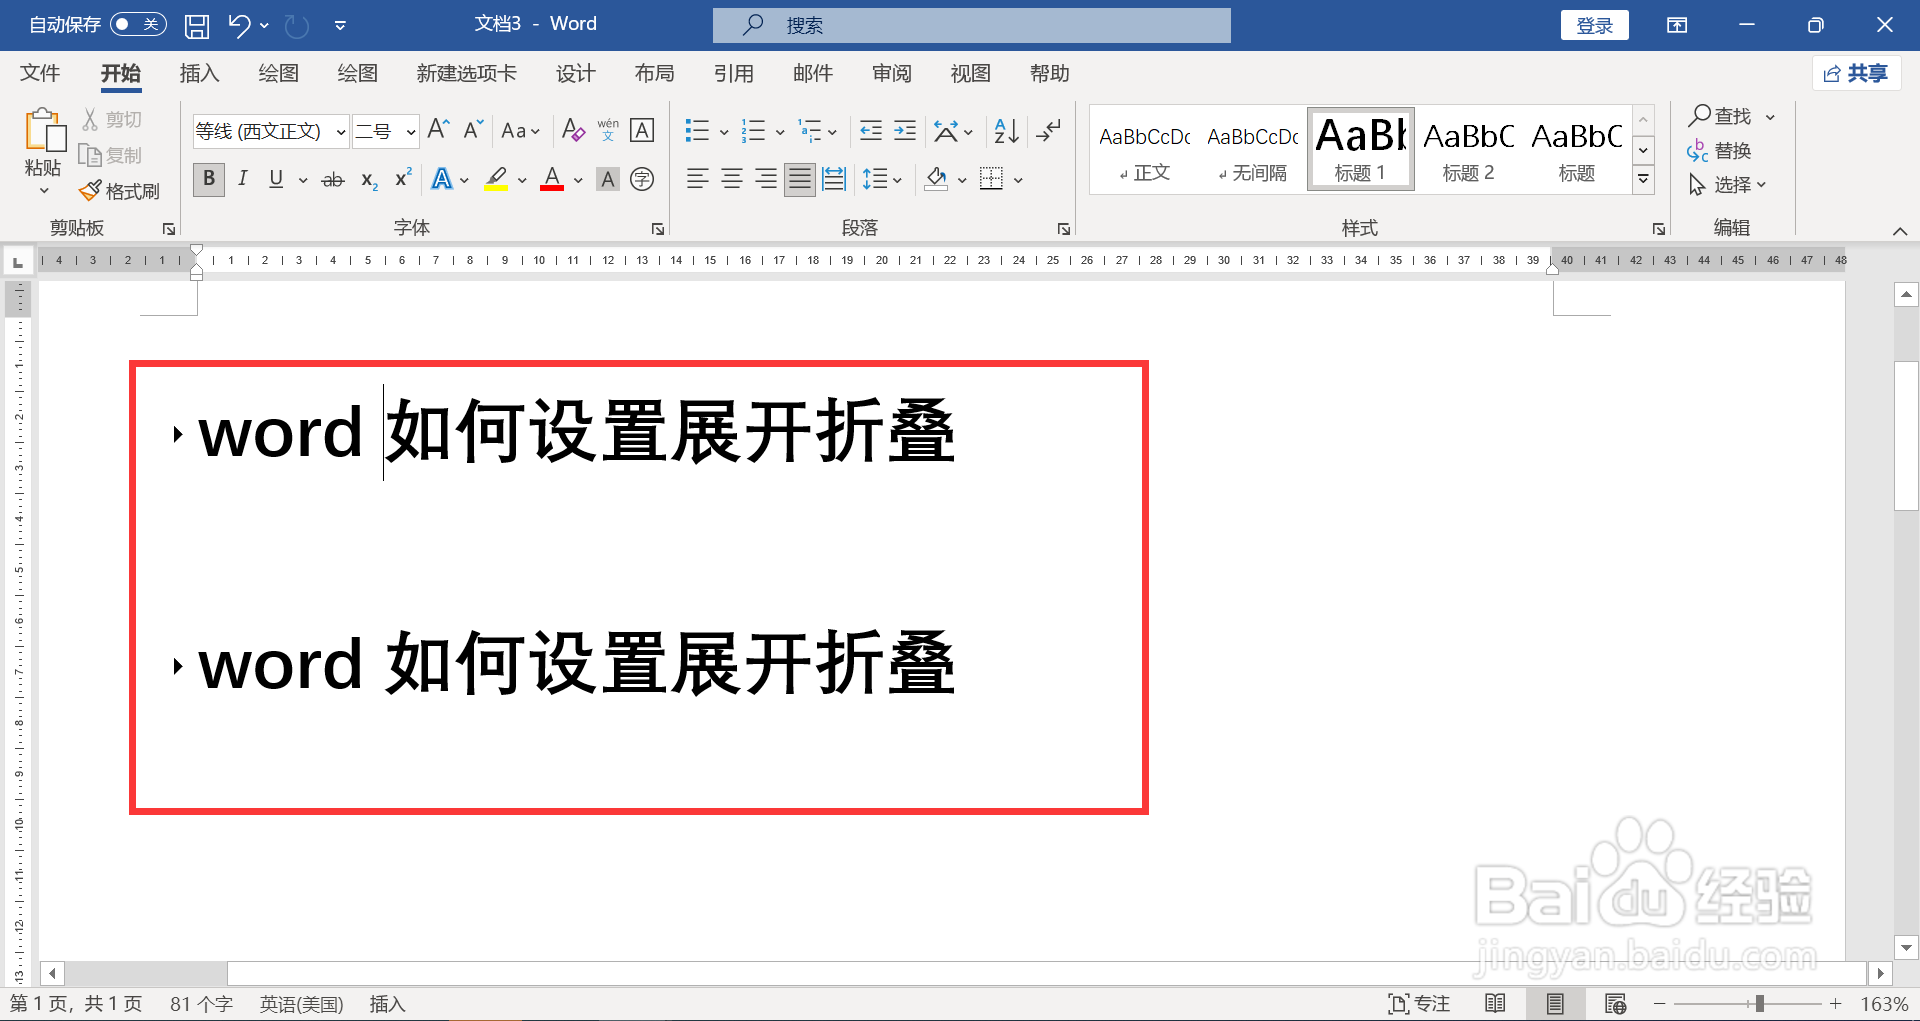Apply the 正文 normal style
The width and height of the screenshot is (1920, 1021).
[1144, 149]
